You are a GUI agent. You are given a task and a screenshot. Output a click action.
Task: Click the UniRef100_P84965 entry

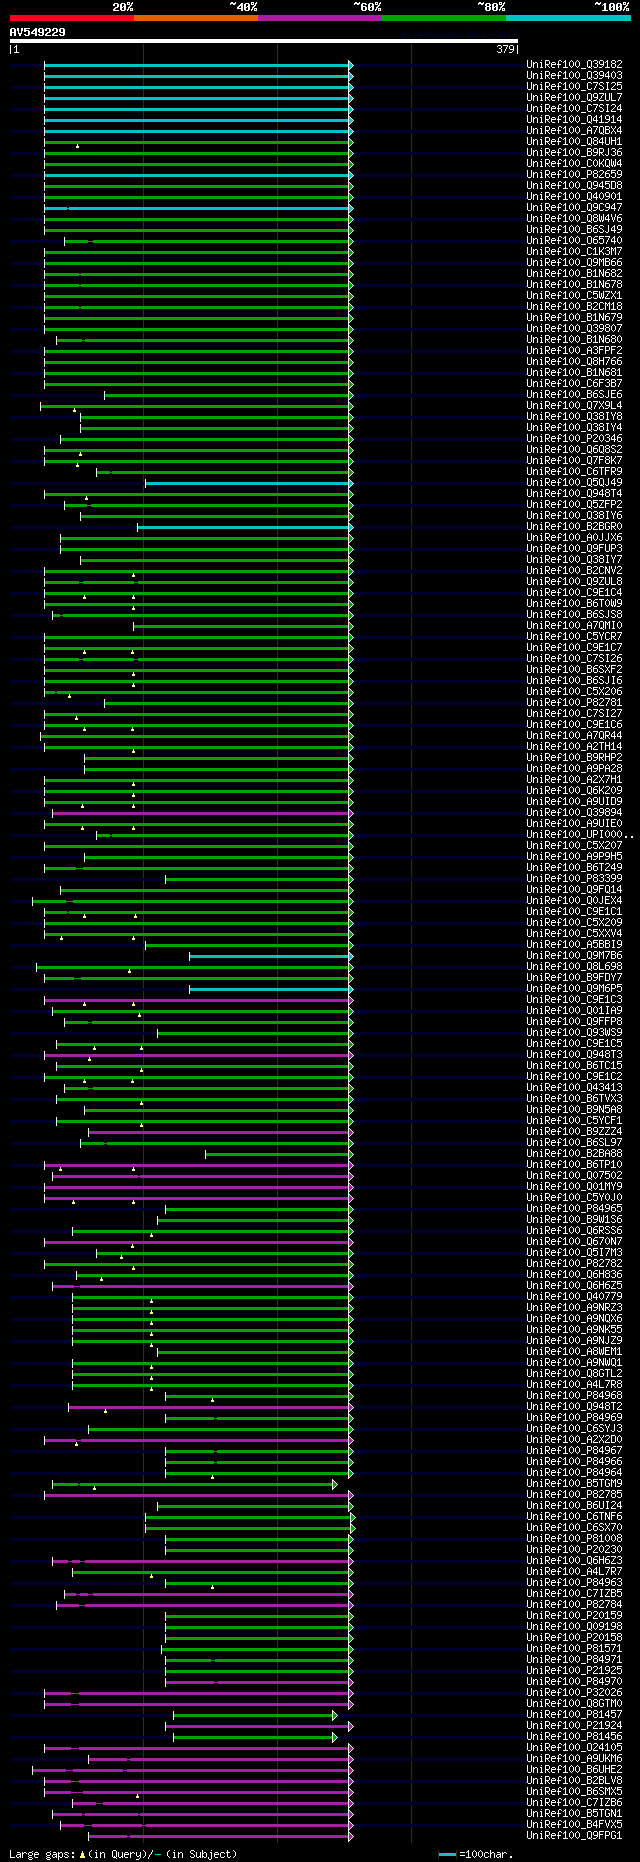574,1209
